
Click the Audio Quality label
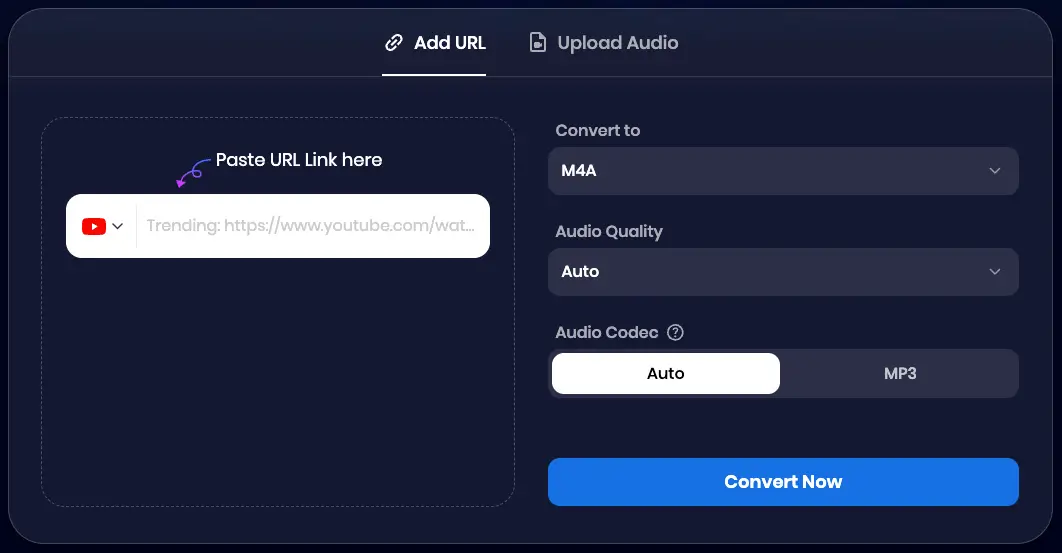click(x=608, y=231)
